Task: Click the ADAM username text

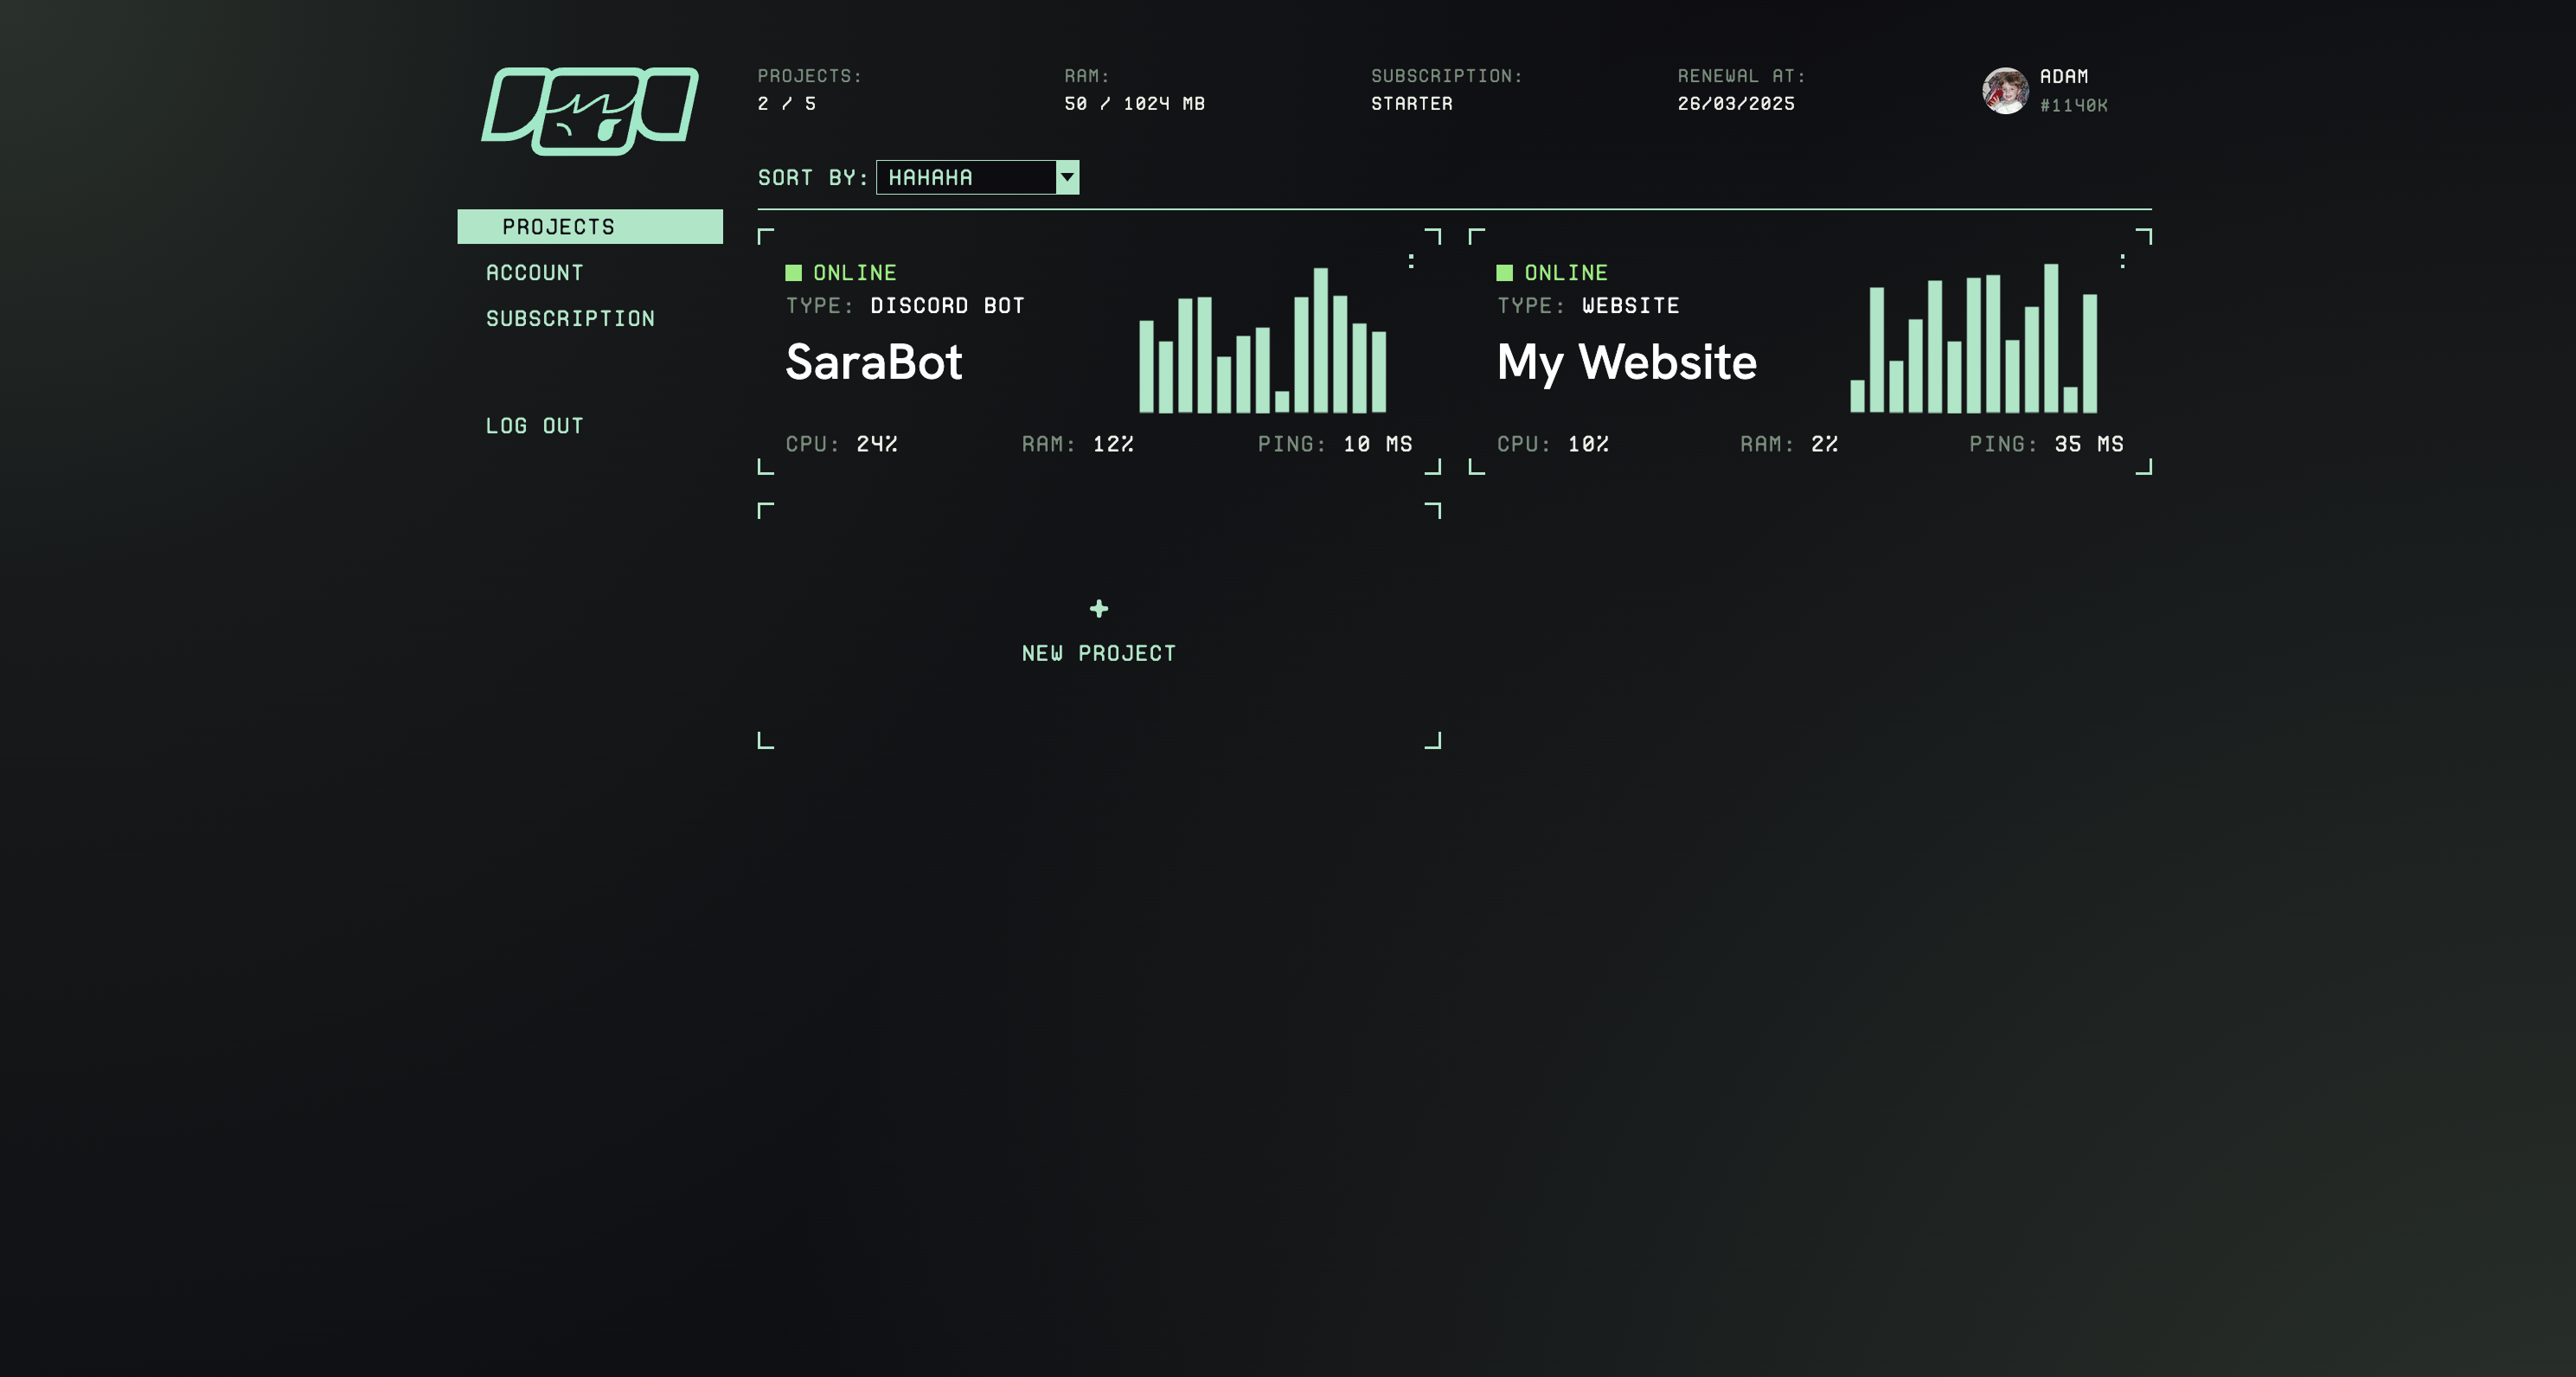Action: (2064, 77)
